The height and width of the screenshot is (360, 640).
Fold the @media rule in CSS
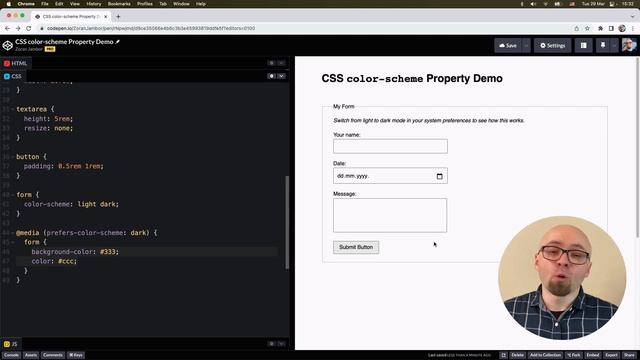(13, 233)
